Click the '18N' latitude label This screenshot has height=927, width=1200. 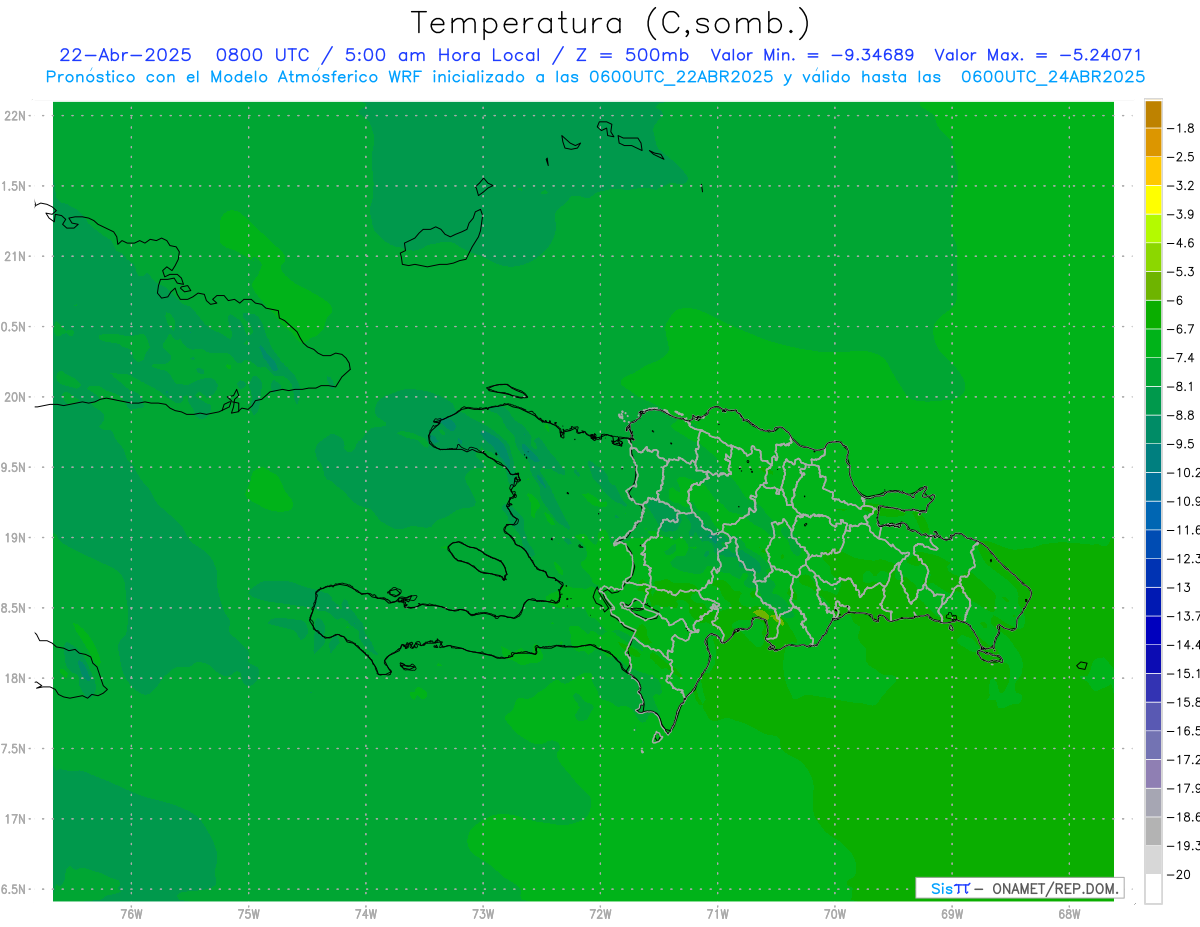coord(16,678)
